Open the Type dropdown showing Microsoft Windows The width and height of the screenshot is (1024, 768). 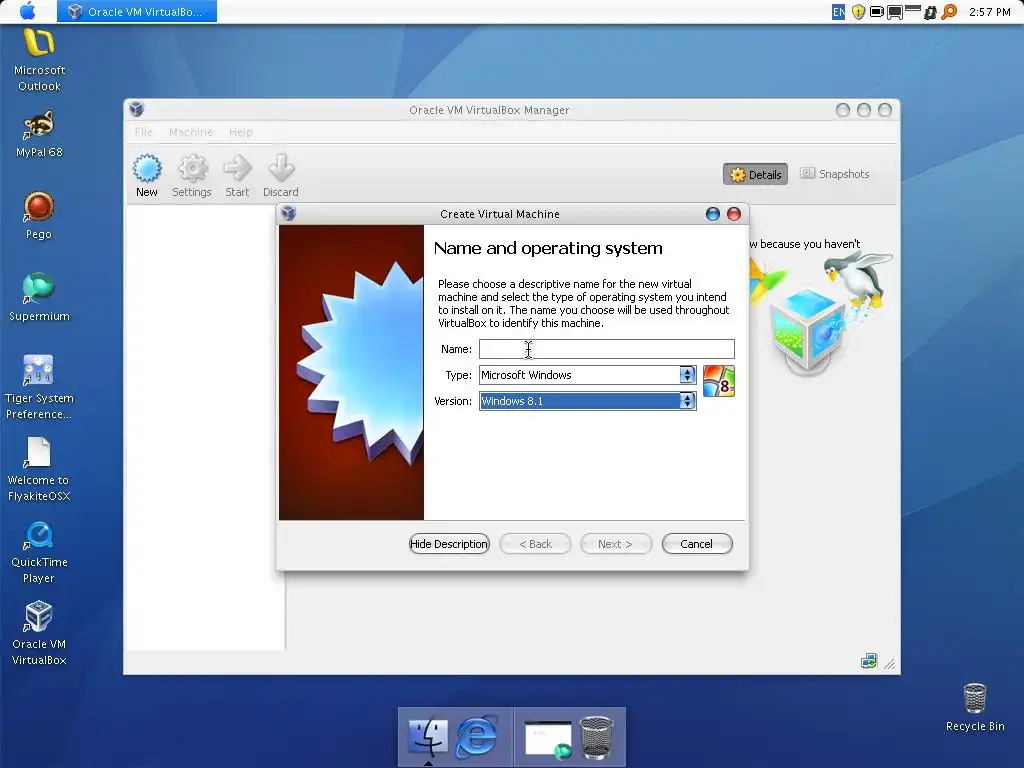[587, 375]
